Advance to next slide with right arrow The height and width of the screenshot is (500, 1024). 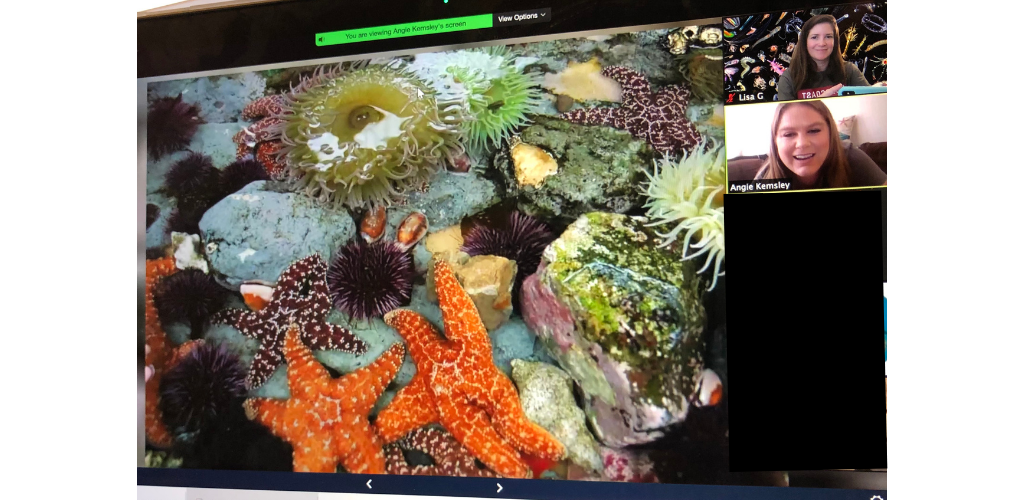500,487
